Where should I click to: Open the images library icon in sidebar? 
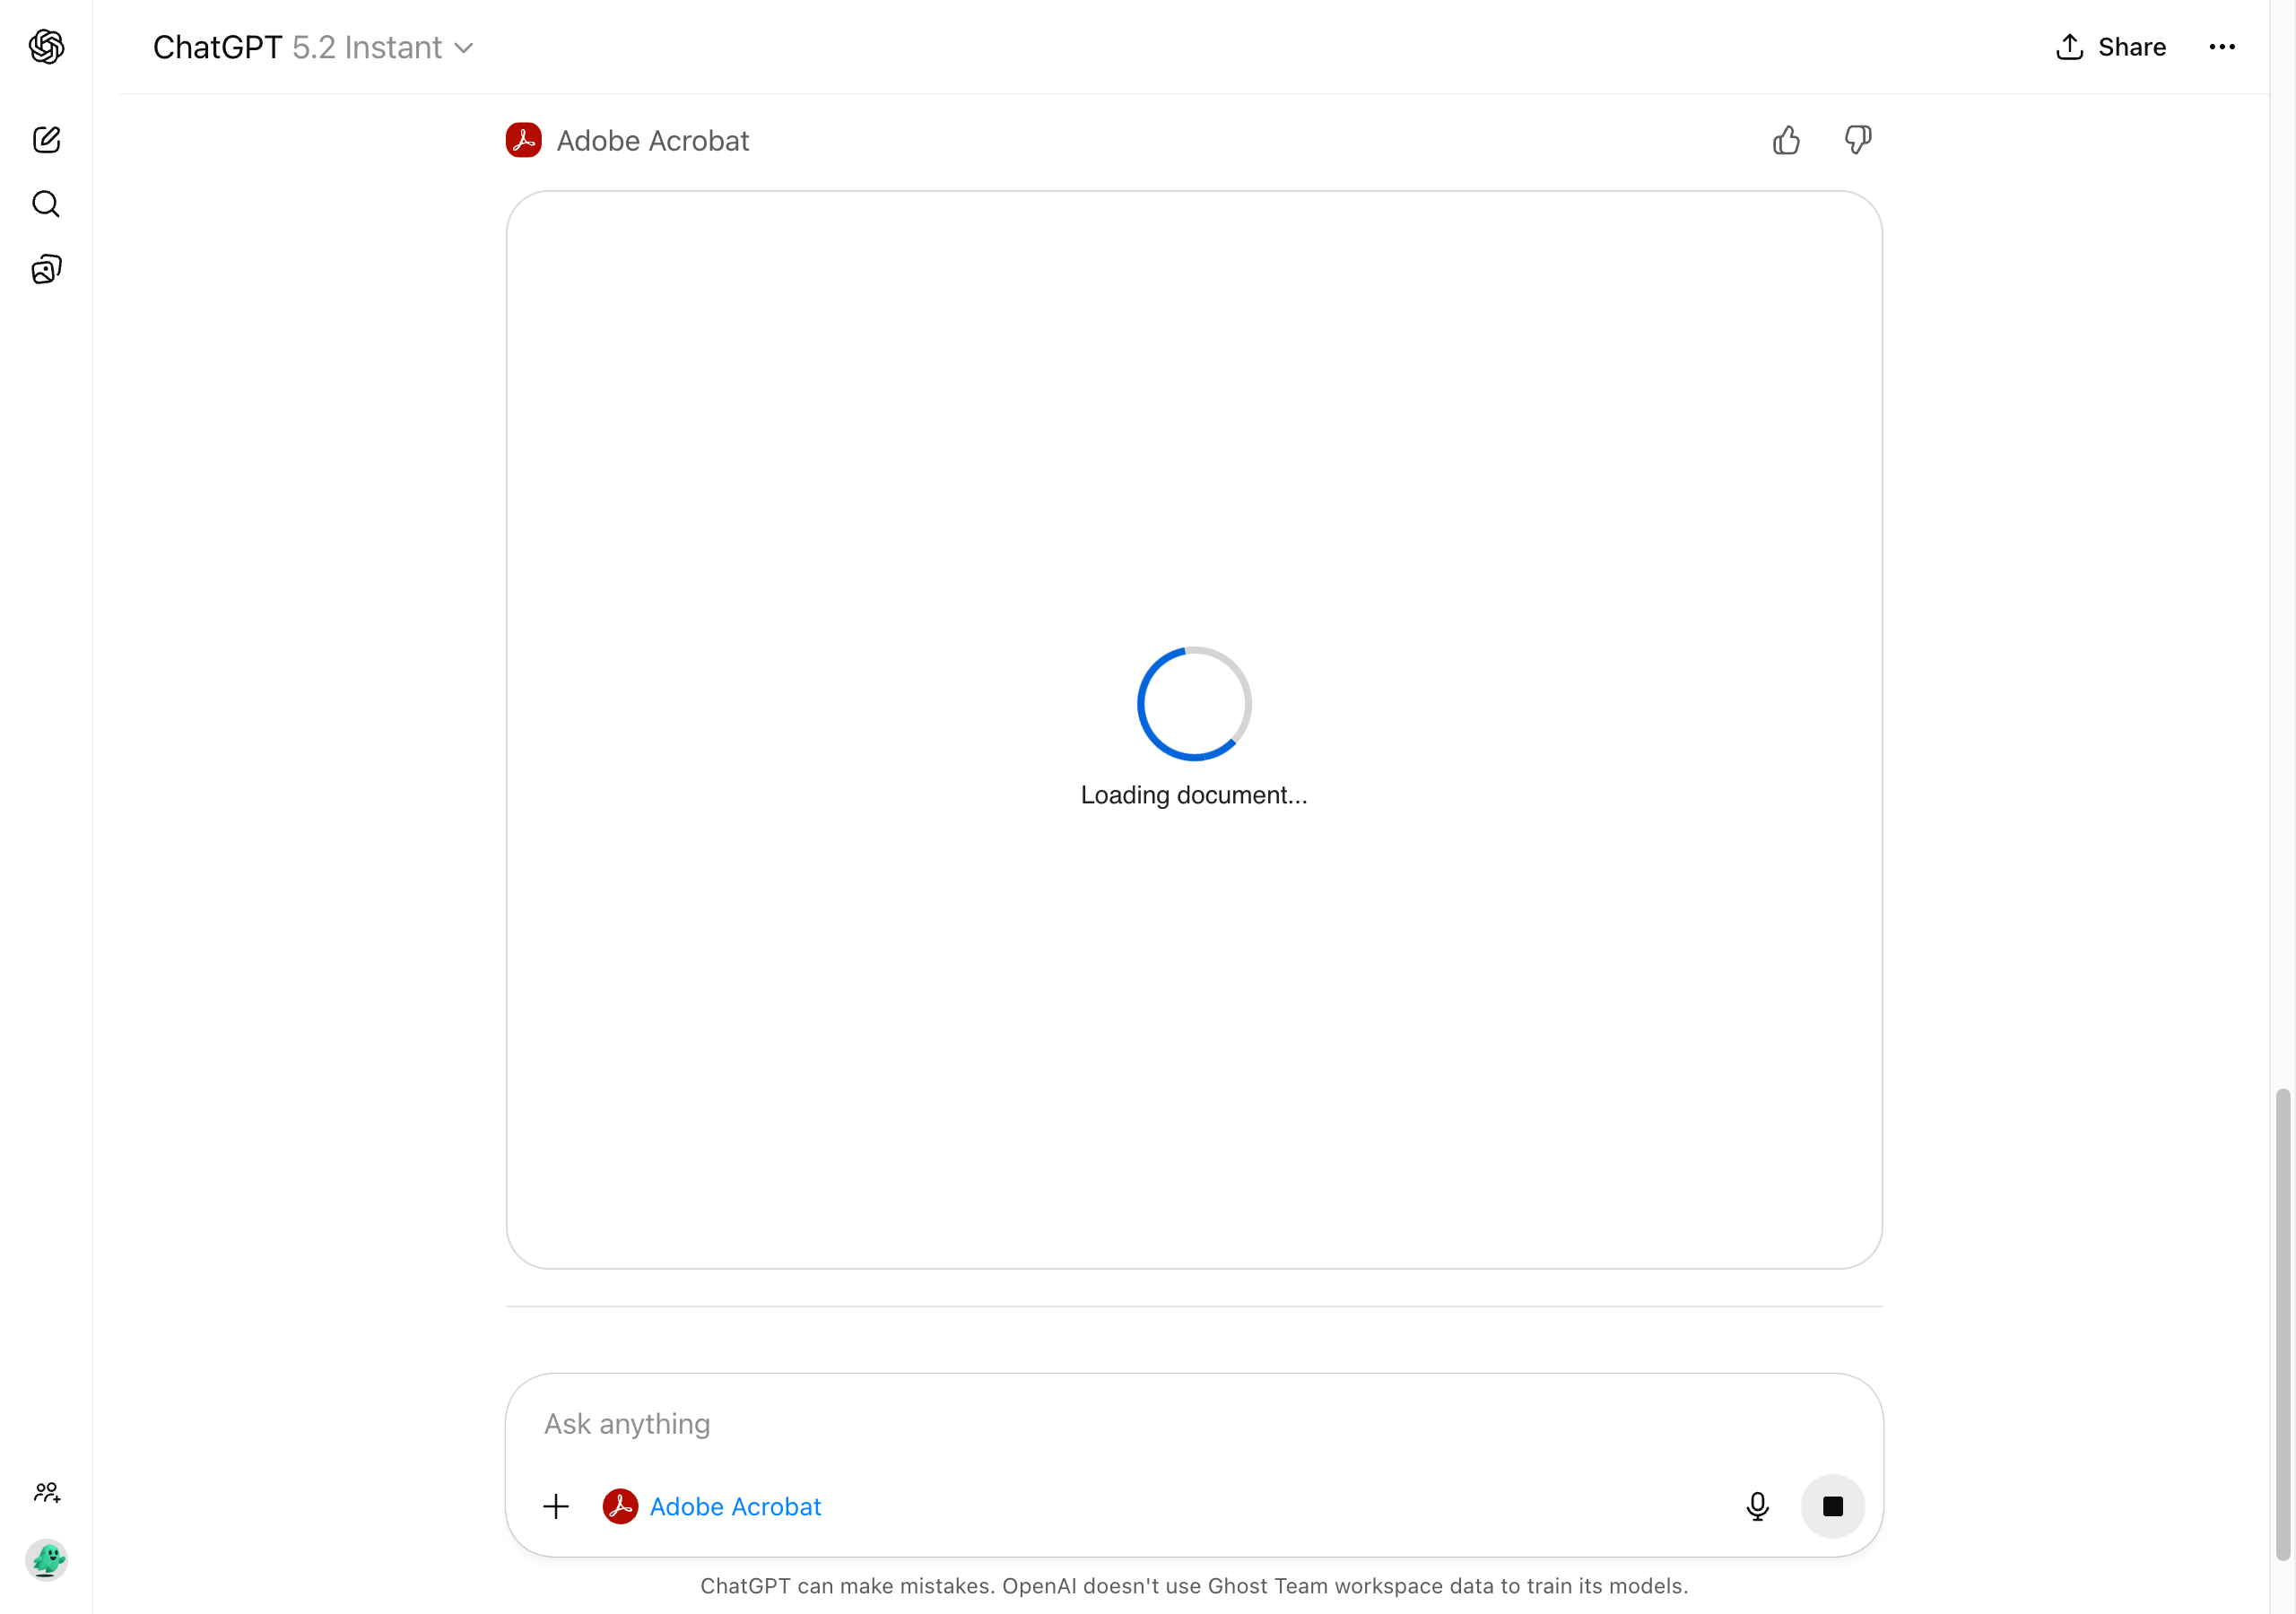[46, 269]
